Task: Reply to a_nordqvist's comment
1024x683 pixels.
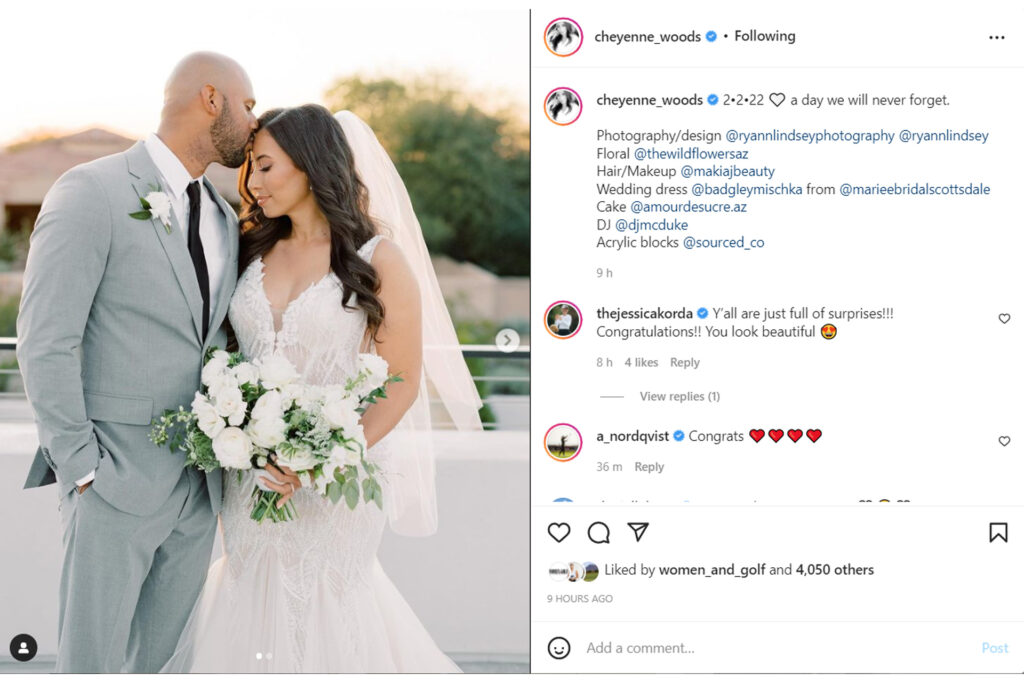Action: pyautogui.click(x=649, y=467)
